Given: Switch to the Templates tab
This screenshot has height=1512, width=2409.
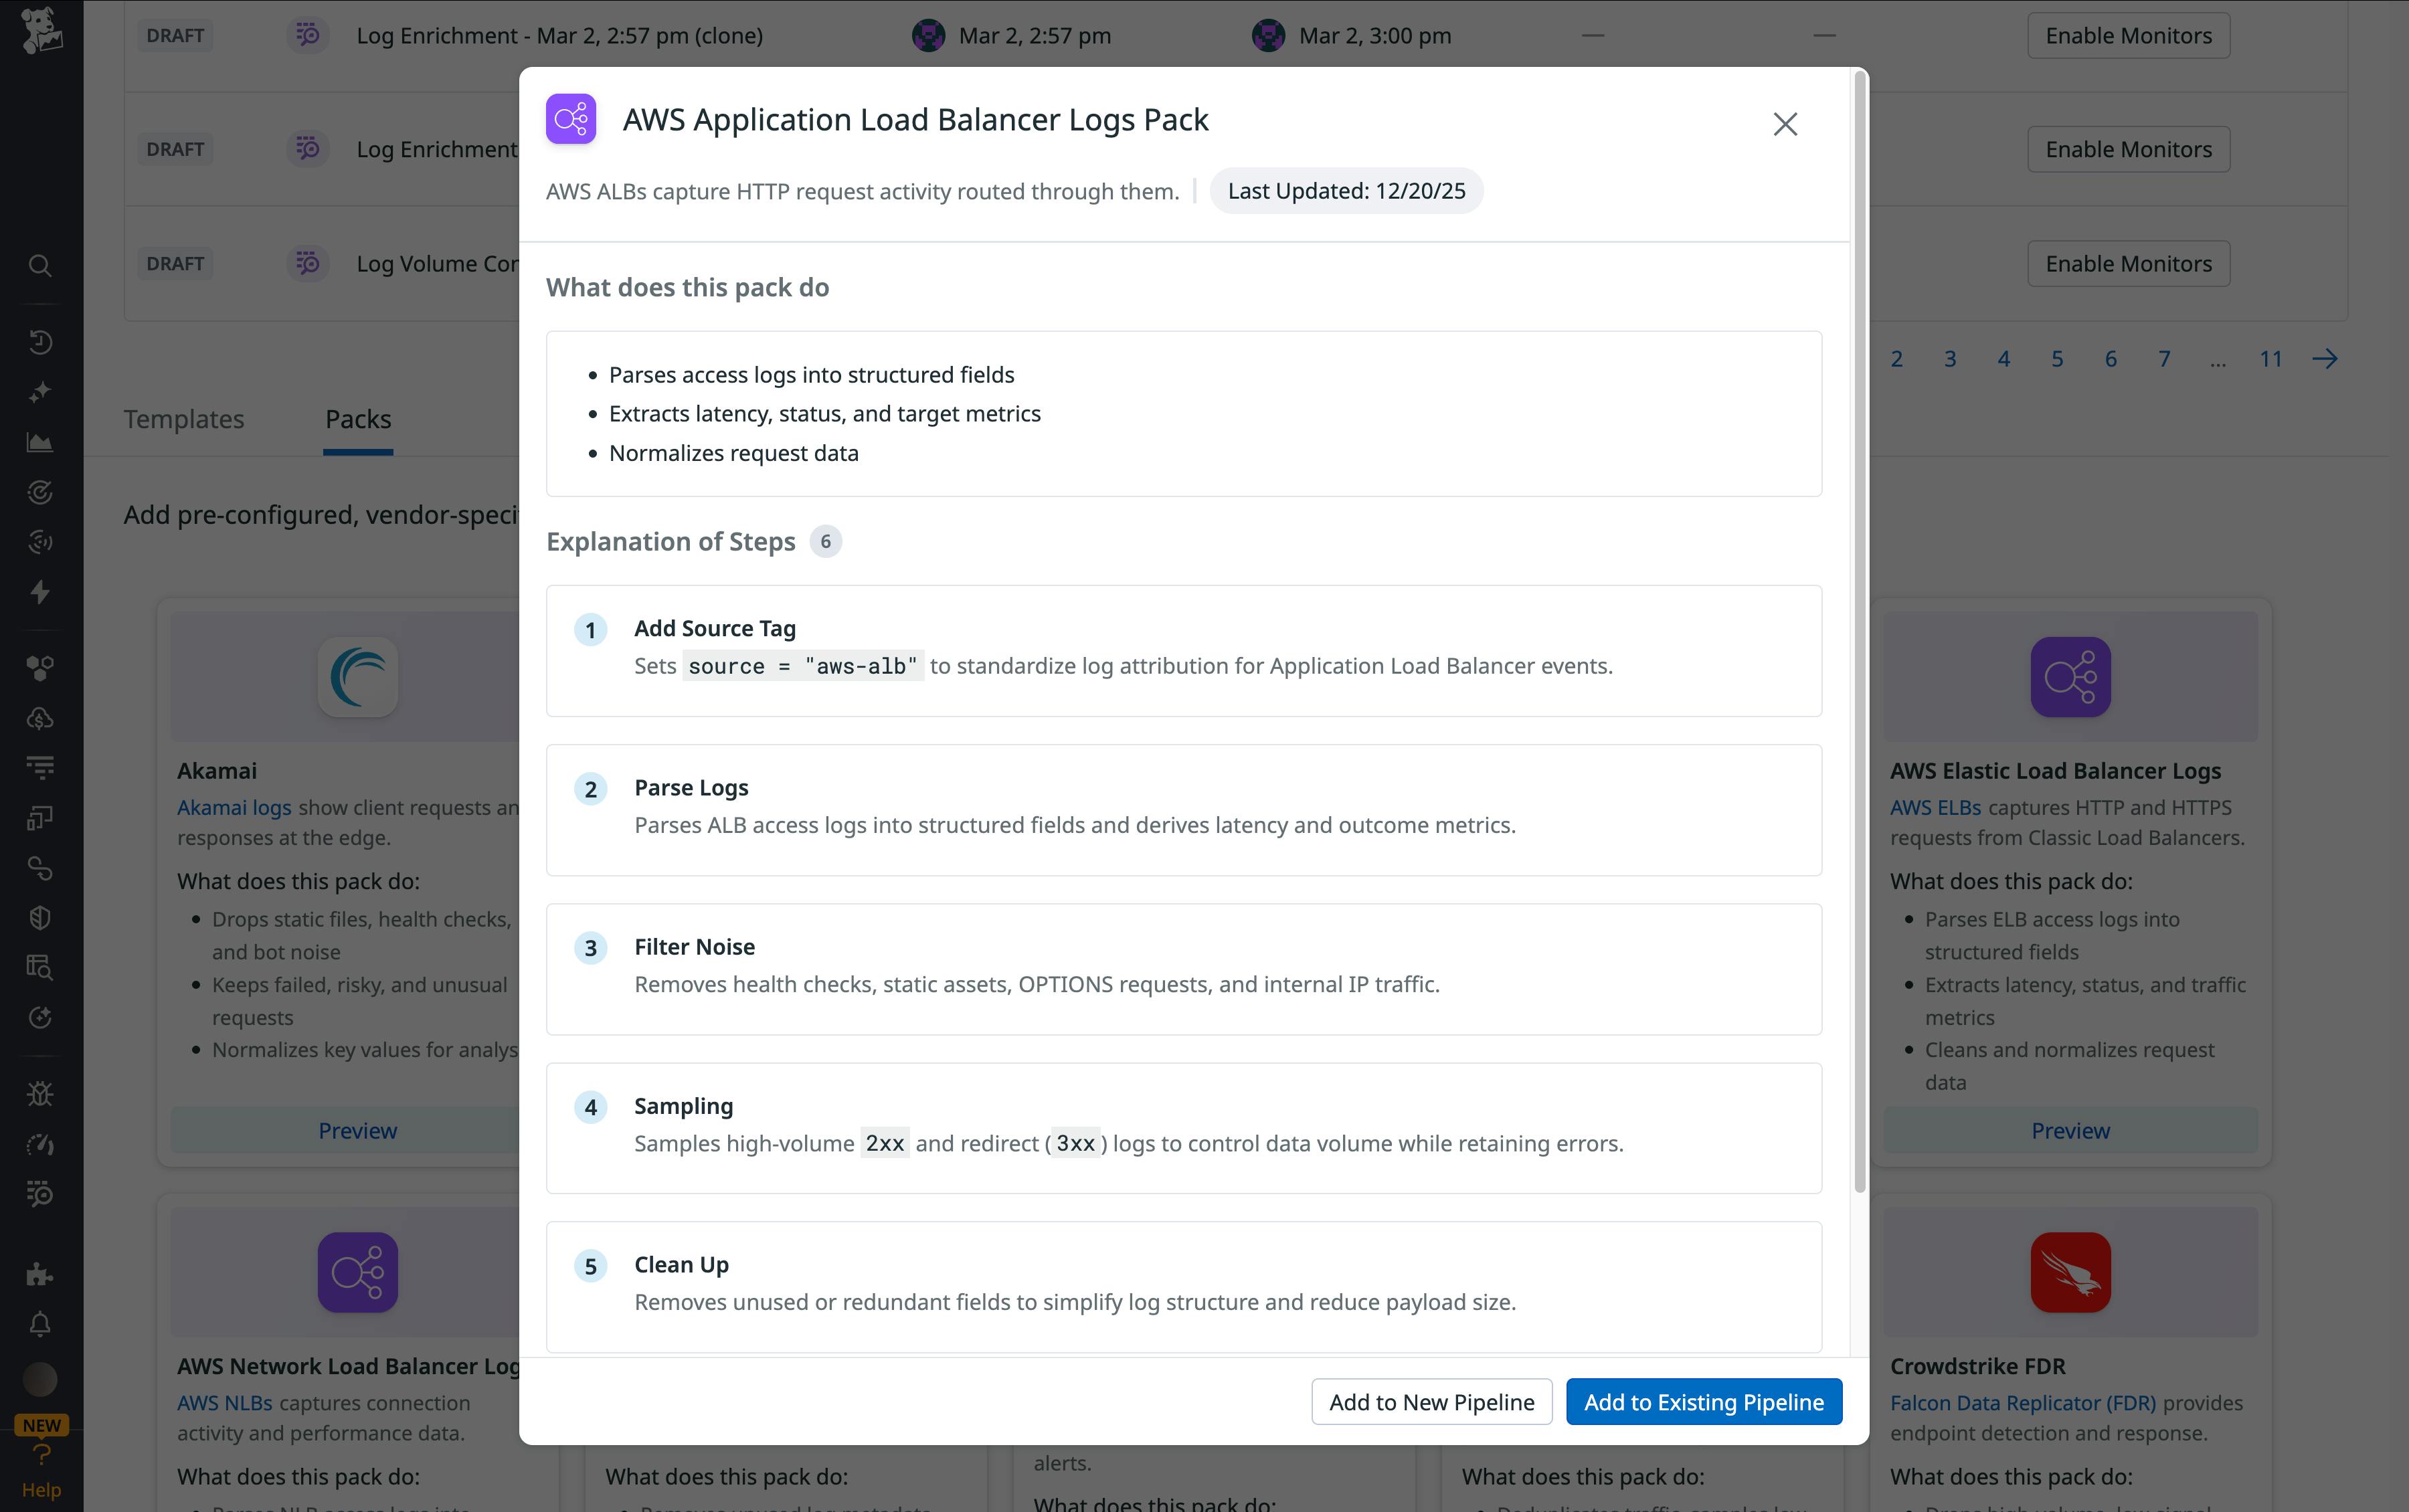Looking at the screenshot, I should (x=184, y=419).
